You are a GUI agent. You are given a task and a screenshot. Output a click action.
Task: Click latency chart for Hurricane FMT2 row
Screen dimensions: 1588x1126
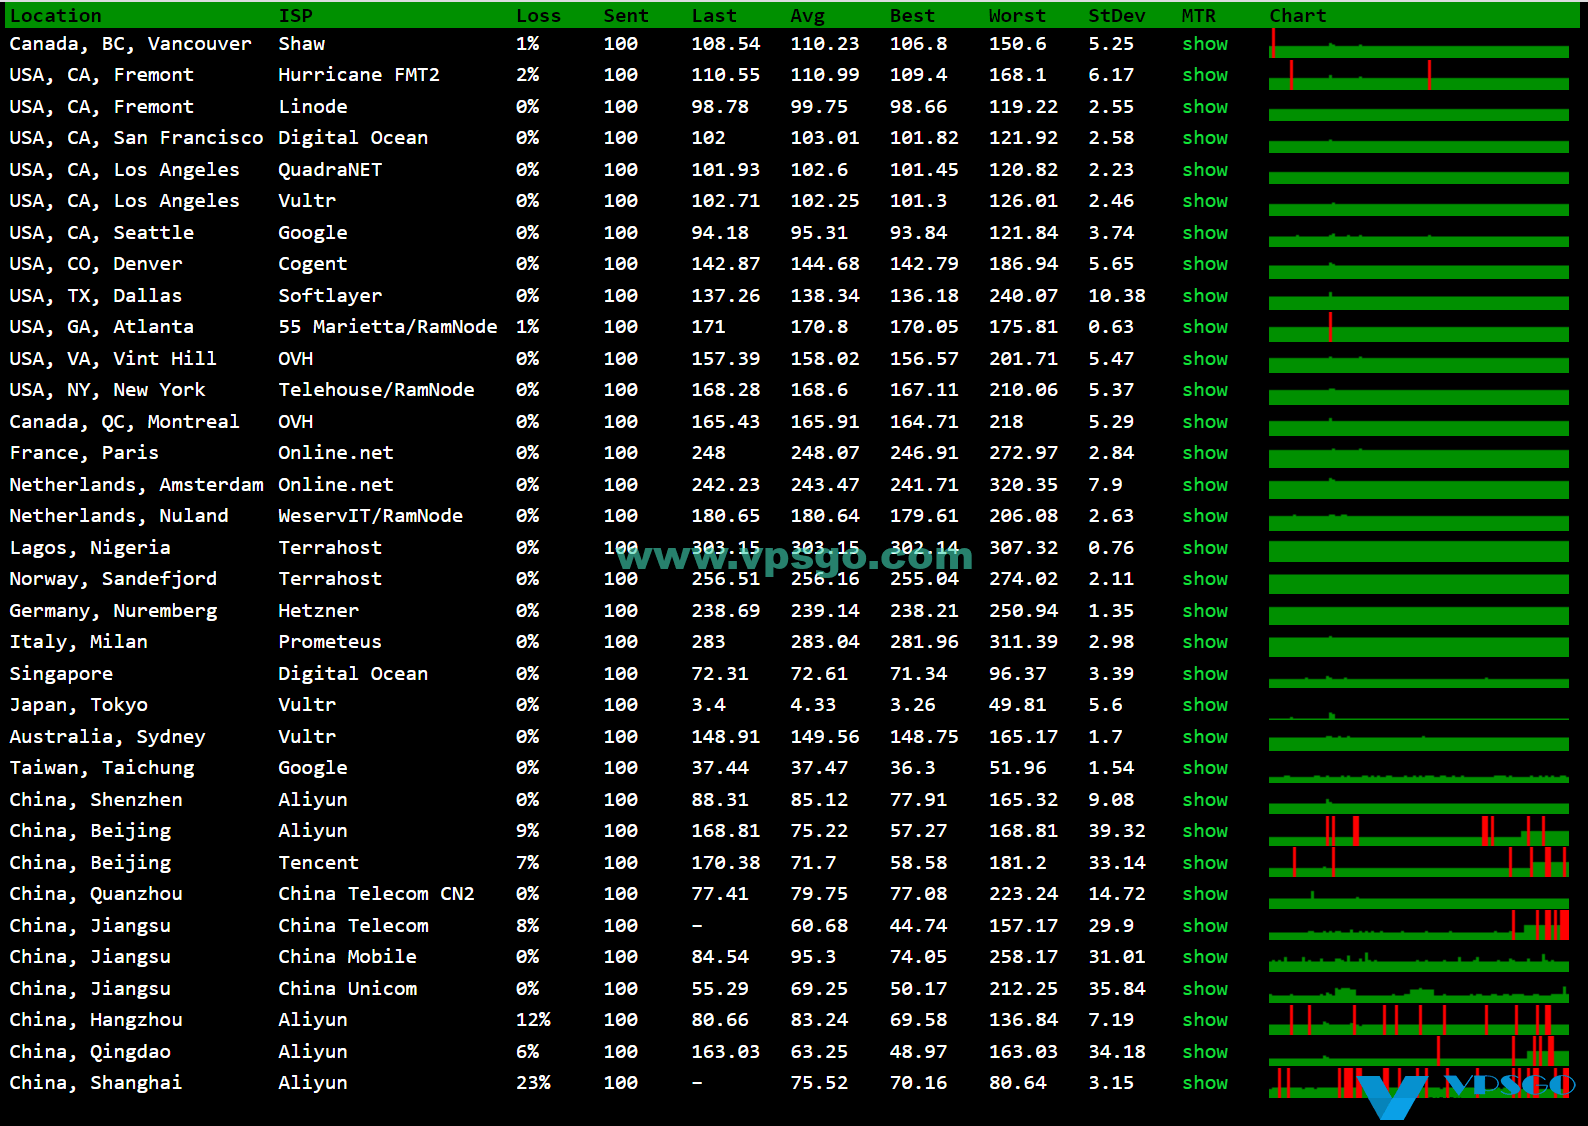pyautogui.click(x=1419, y=75)
